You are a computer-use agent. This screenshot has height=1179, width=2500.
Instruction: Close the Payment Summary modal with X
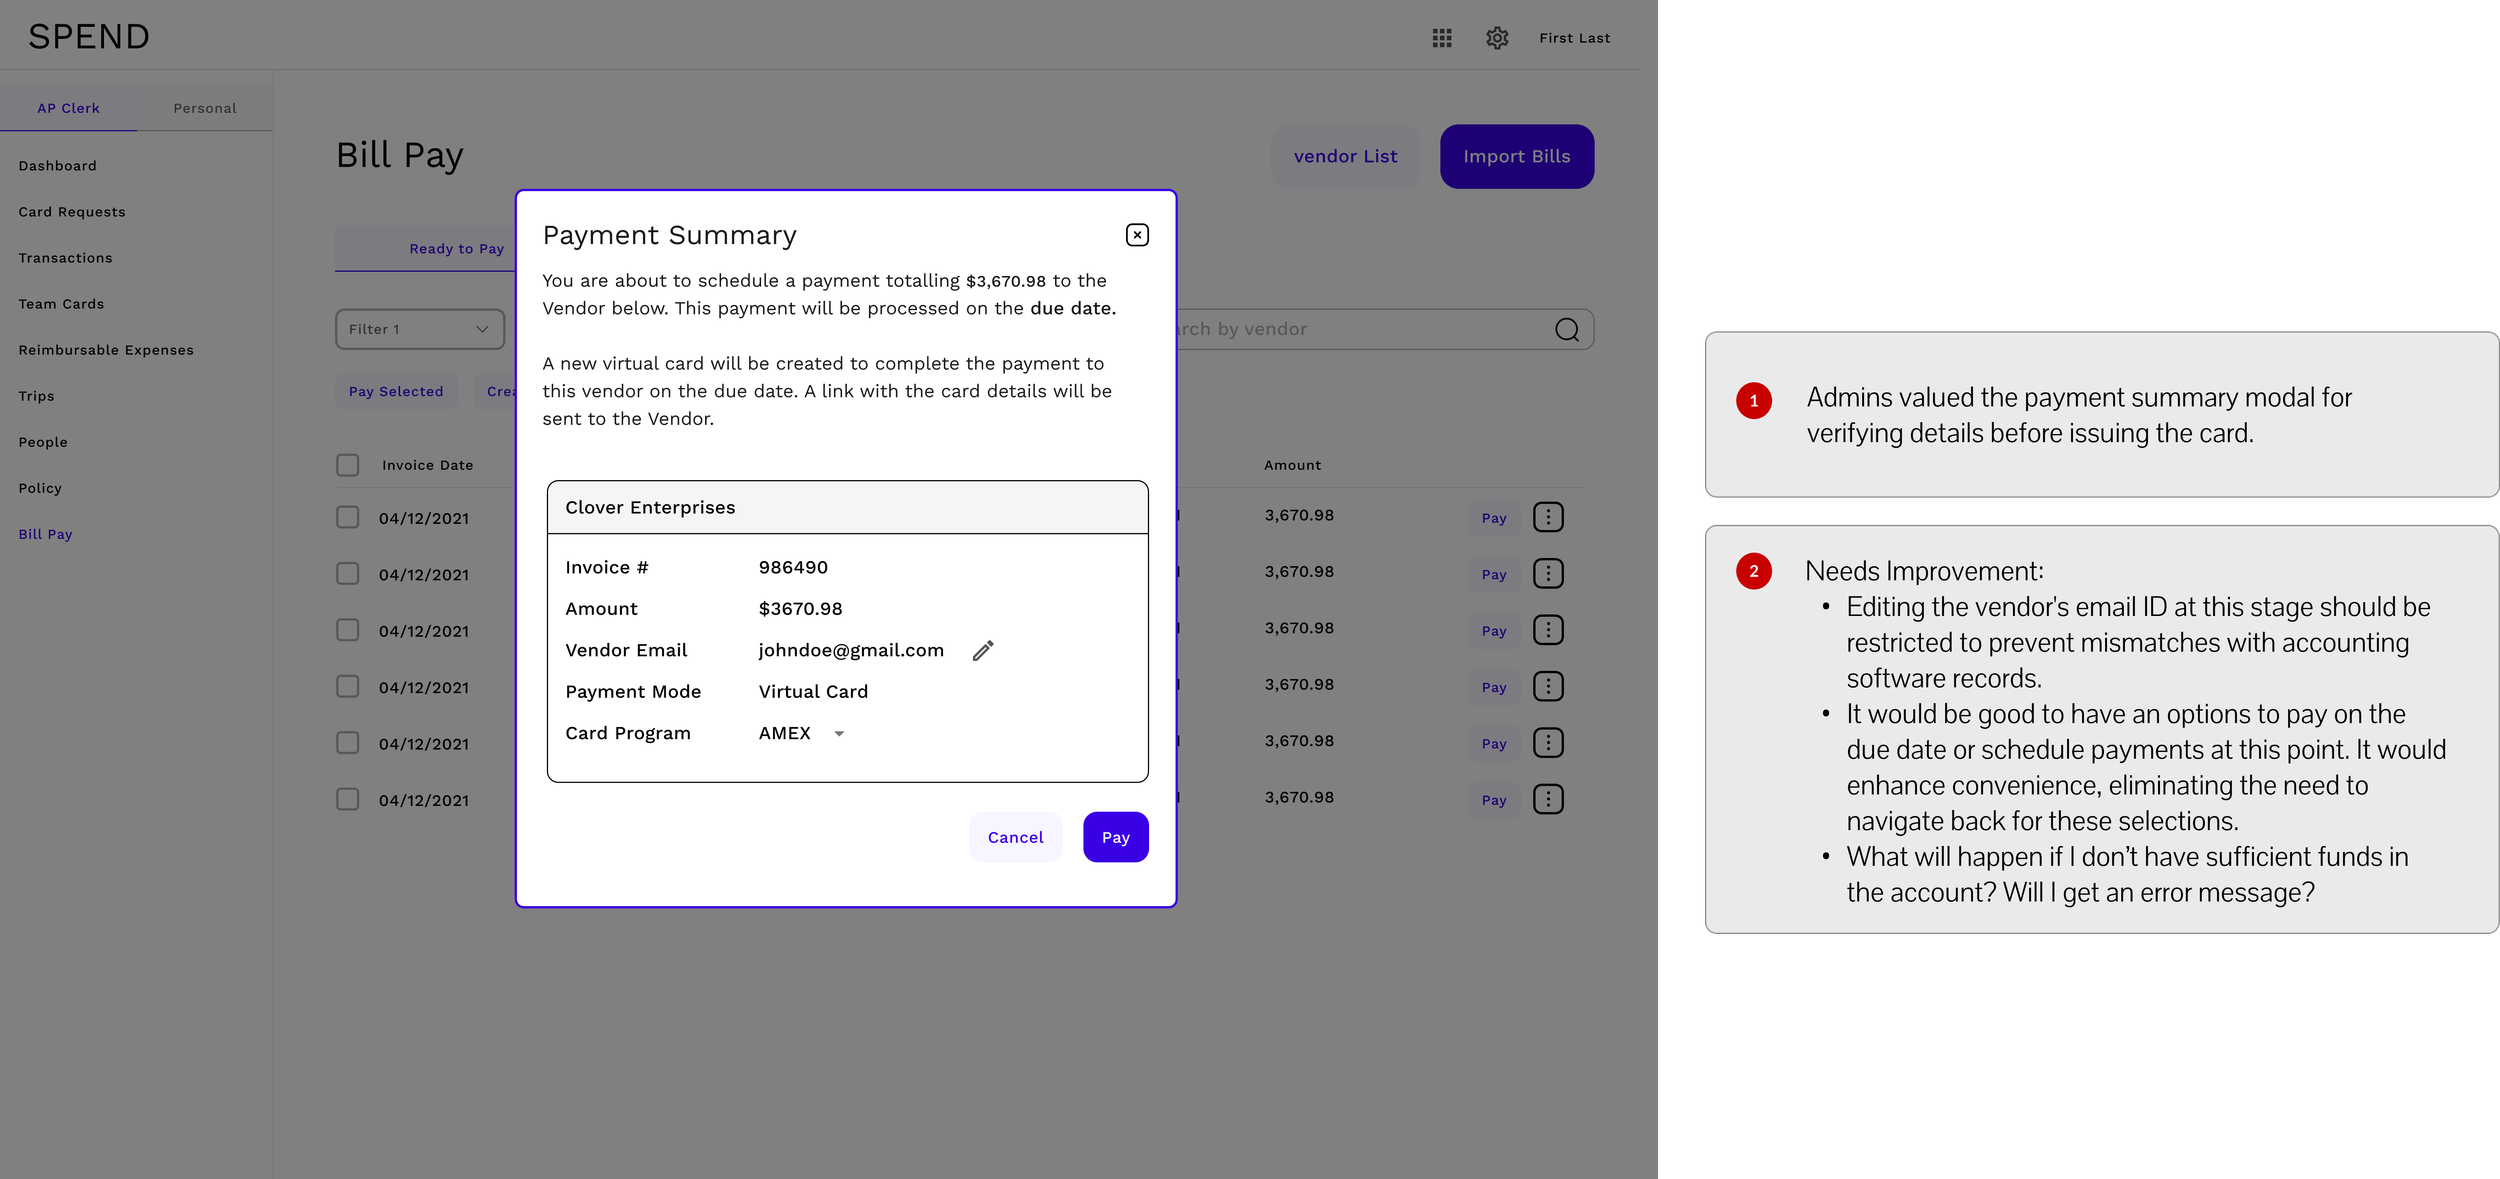[1137, 235]
